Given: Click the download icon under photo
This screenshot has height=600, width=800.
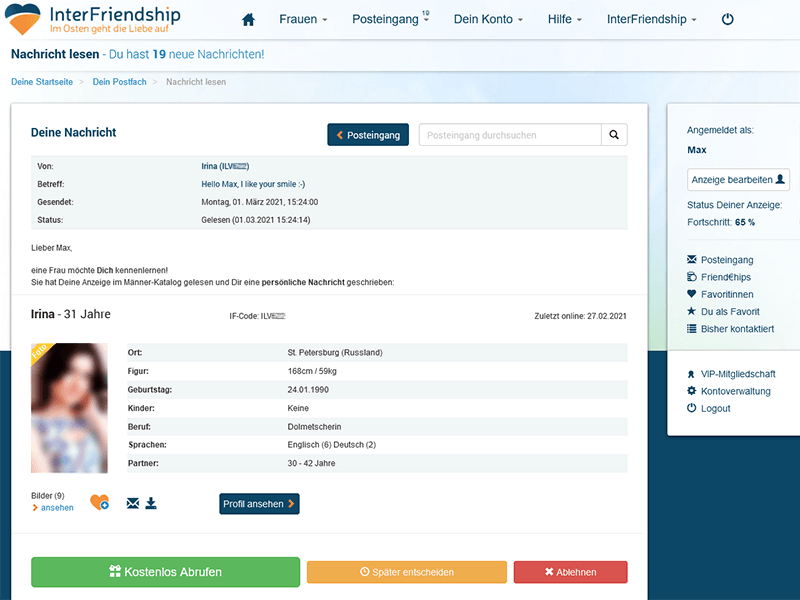Looking at the screenshot, I should [x=151, y=503].
